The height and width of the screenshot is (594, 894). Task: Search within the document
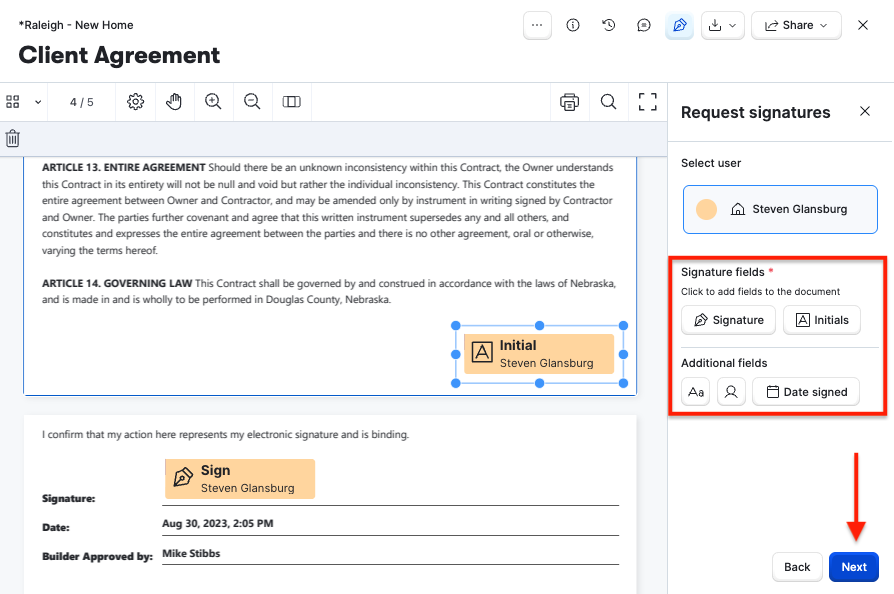point(608,102)
